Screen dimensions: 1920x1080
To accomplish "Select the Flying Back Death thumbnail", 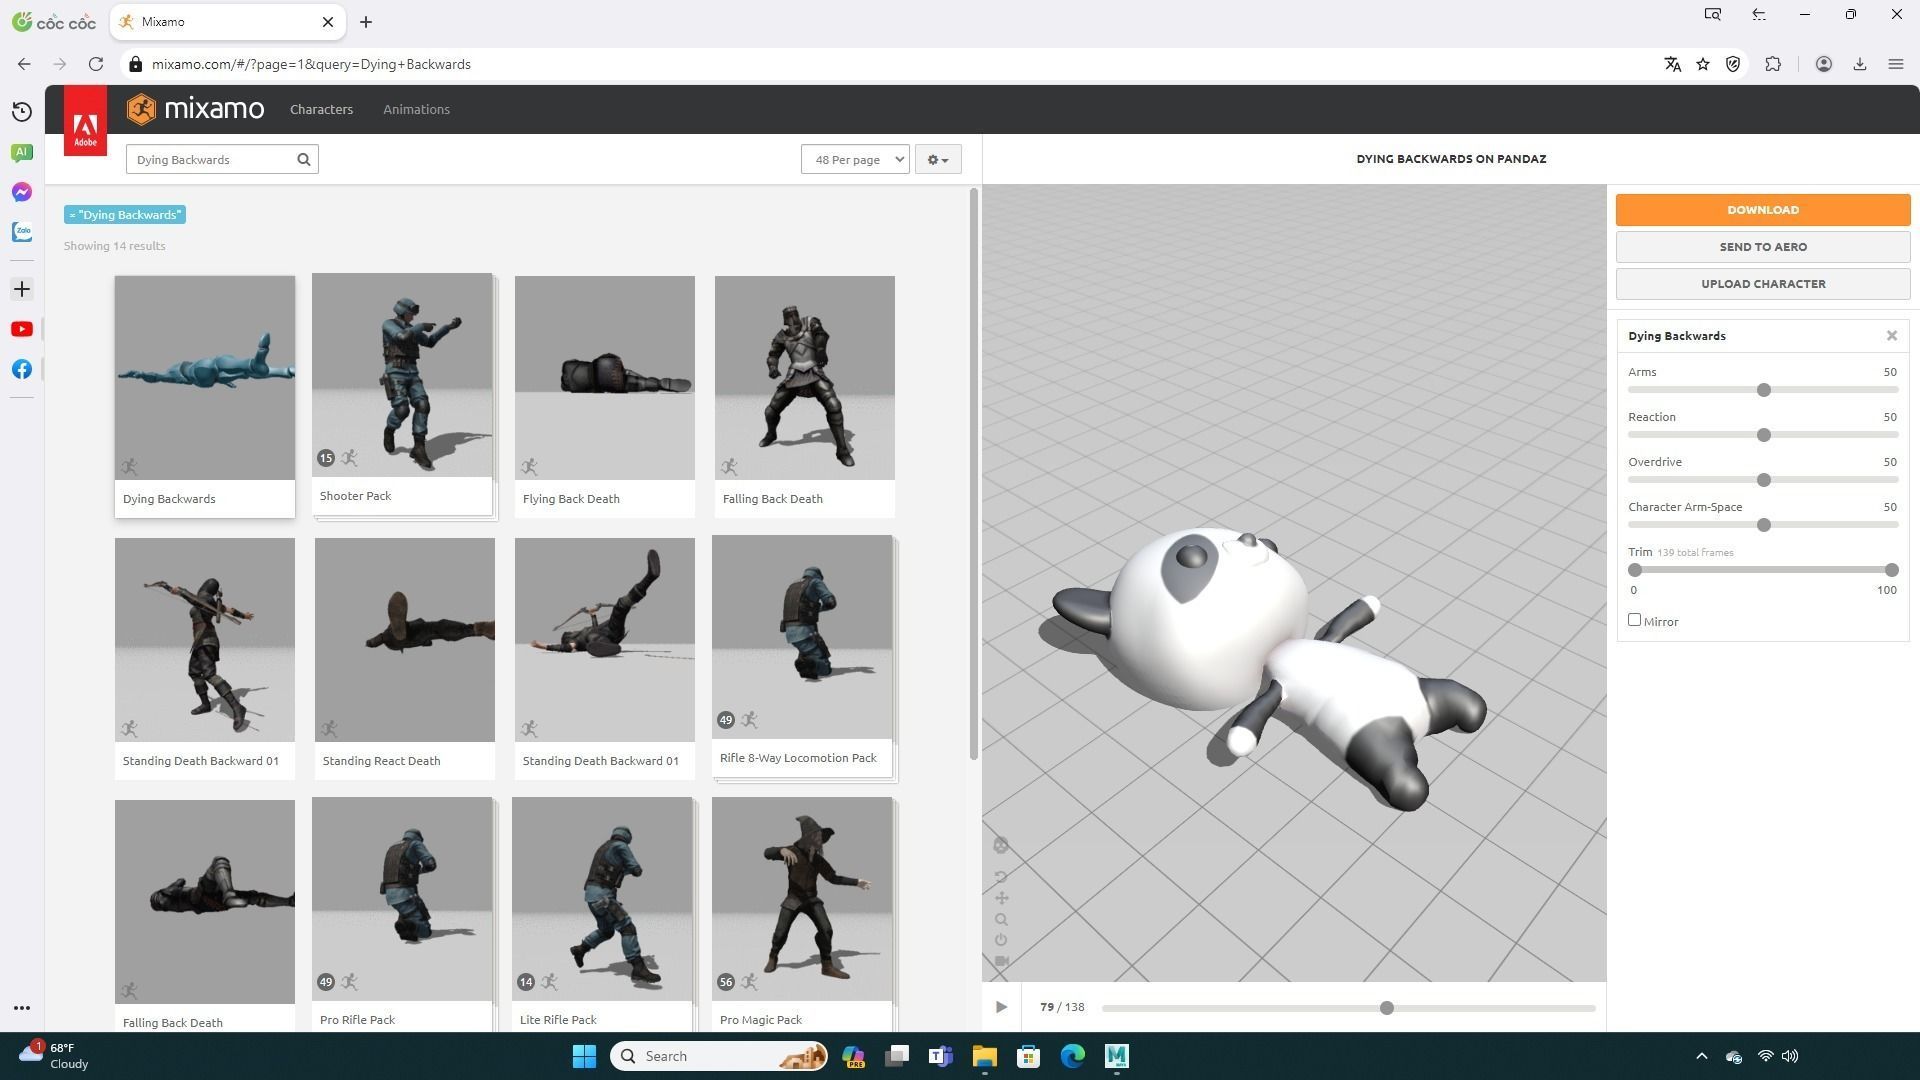I will pos(605,378).
